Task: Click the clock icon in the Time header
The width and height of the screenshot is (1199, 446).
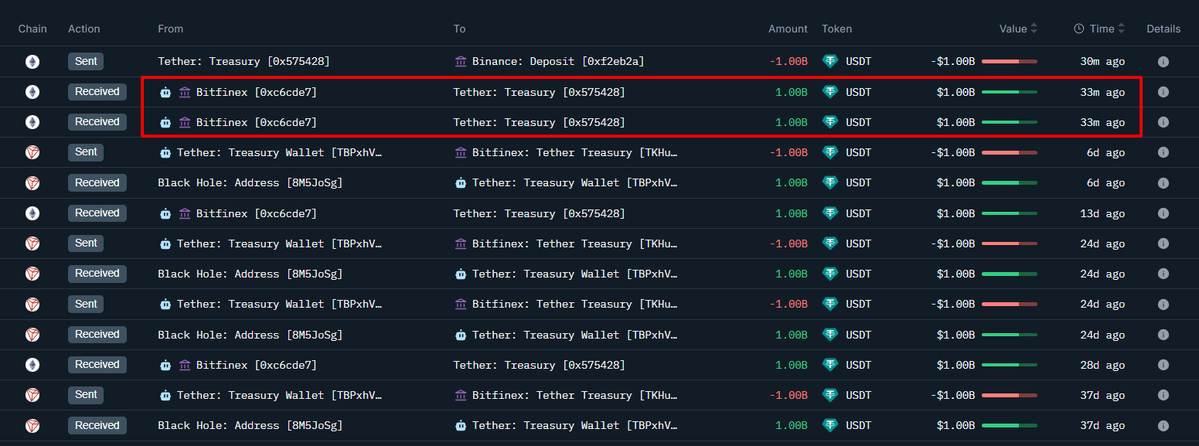Action: click(x=1079, y=28)
